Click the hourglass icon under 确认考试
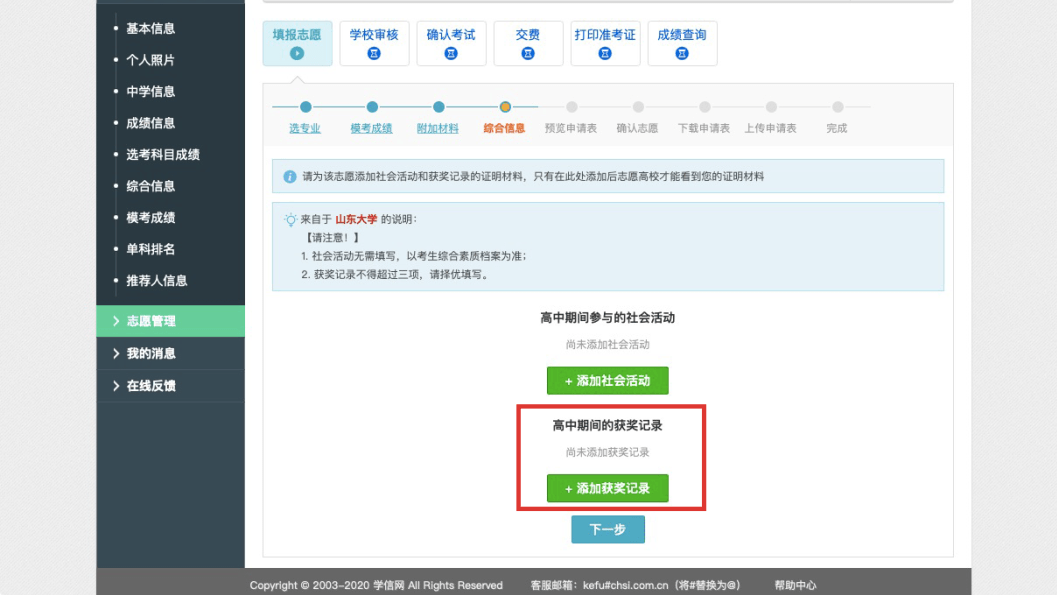 point(451,53)
